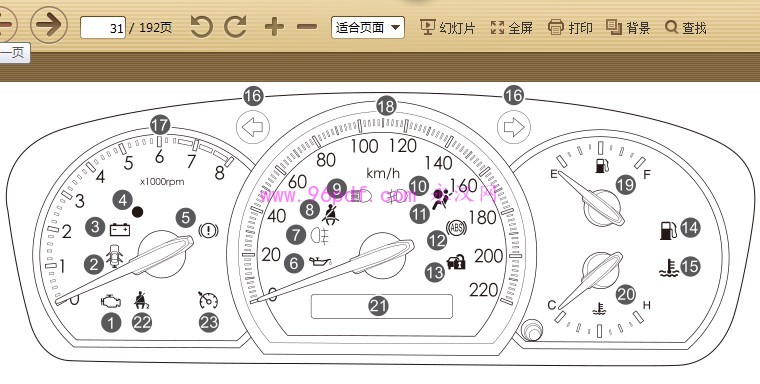Open the 适合页面 zoom dropdown

click(367, 27)
